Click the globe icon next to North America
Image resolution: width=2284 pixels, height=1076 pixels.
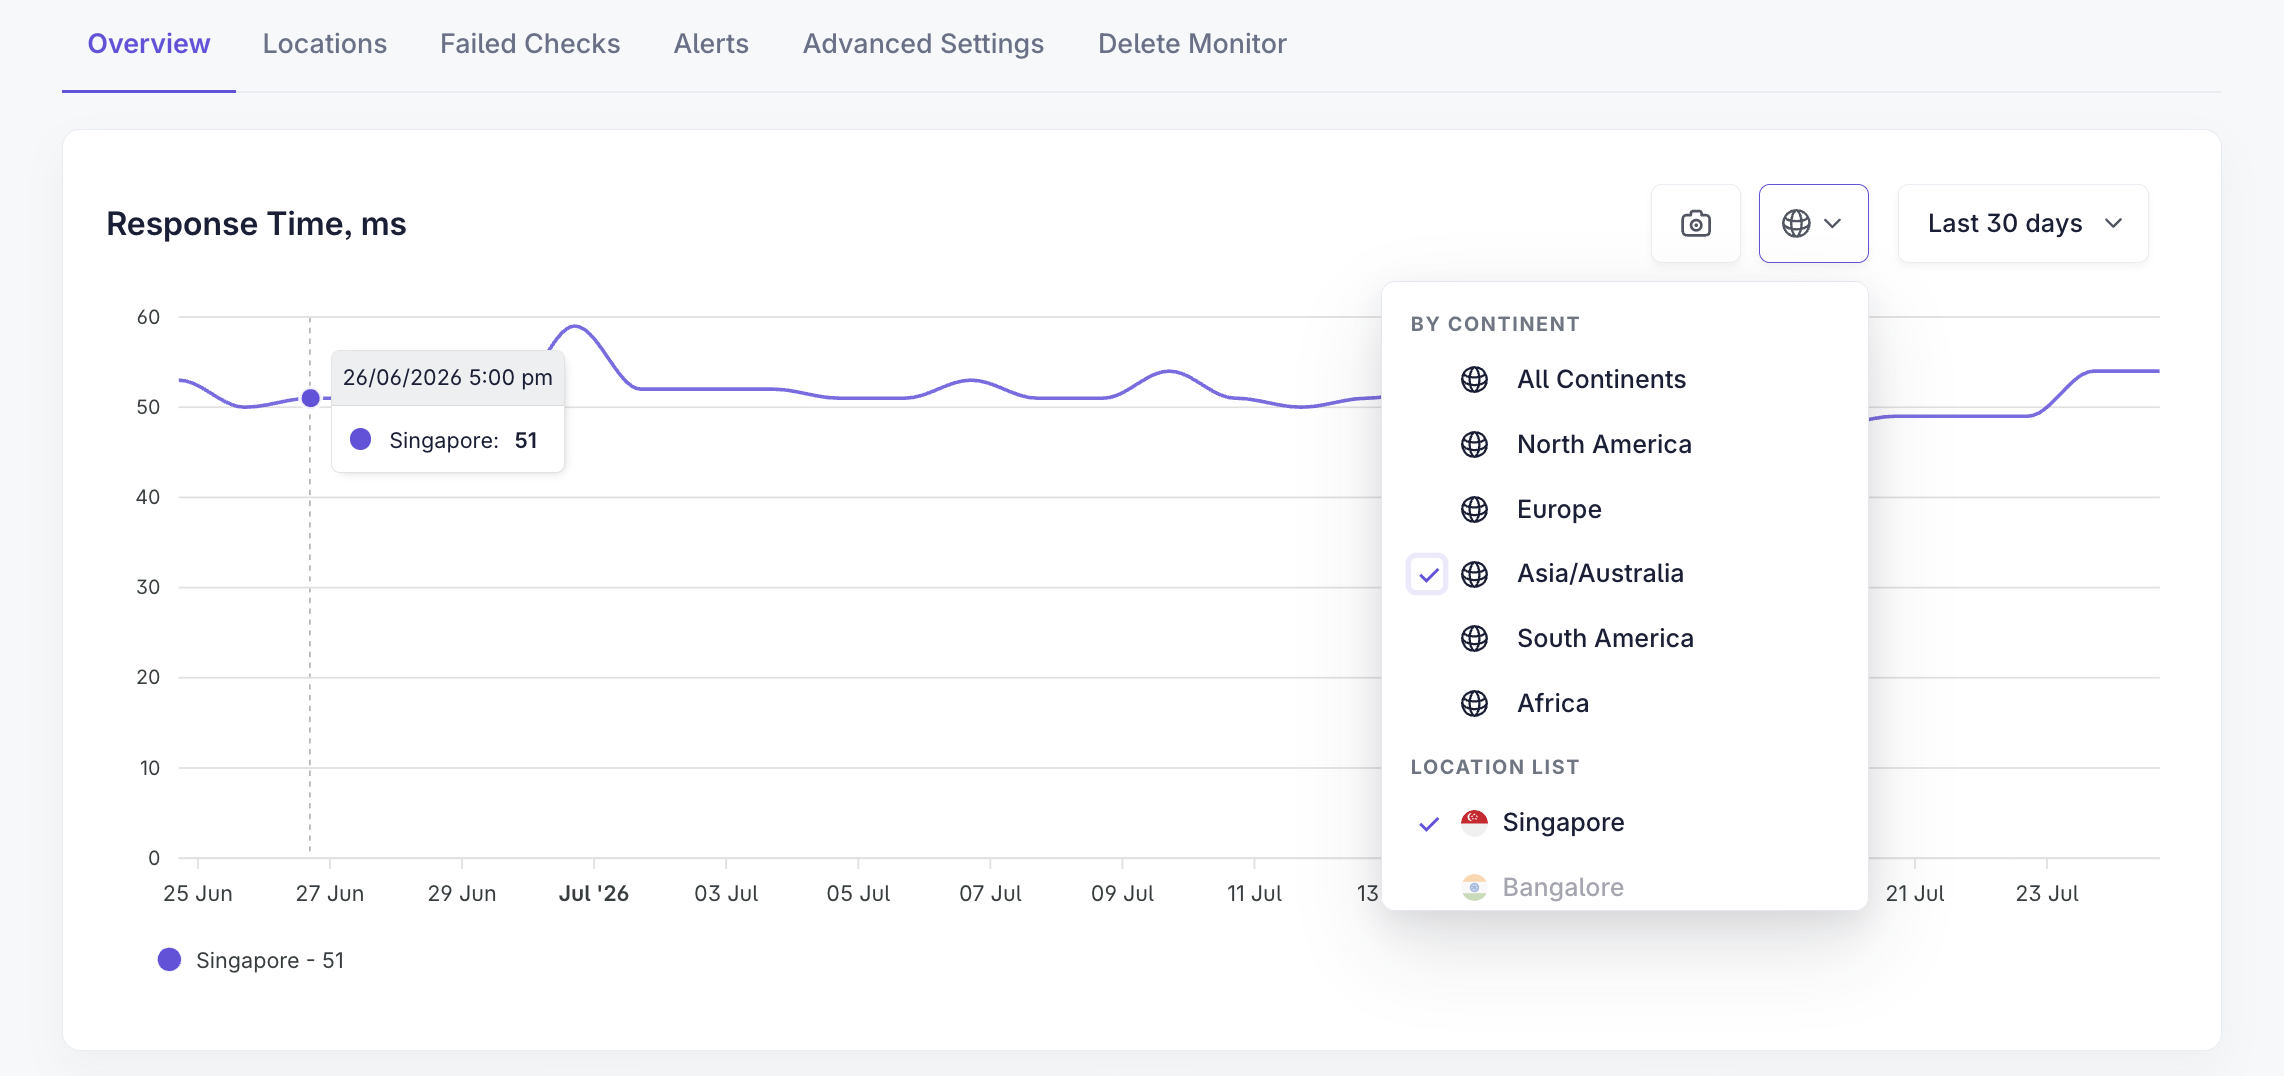(1474, 445)
